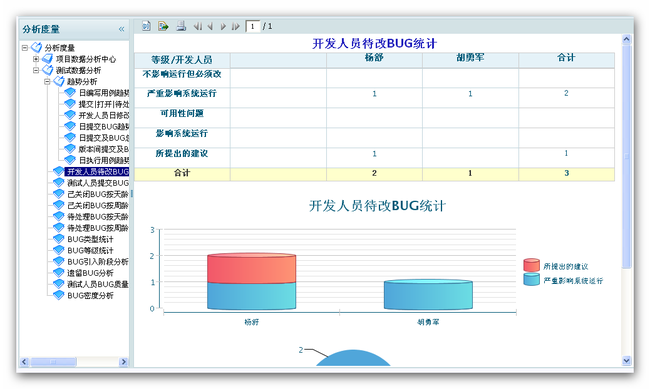This screenshot has height=389, width=650.
Task: Click the red bar segment in chart
Action: click(252, 268)
